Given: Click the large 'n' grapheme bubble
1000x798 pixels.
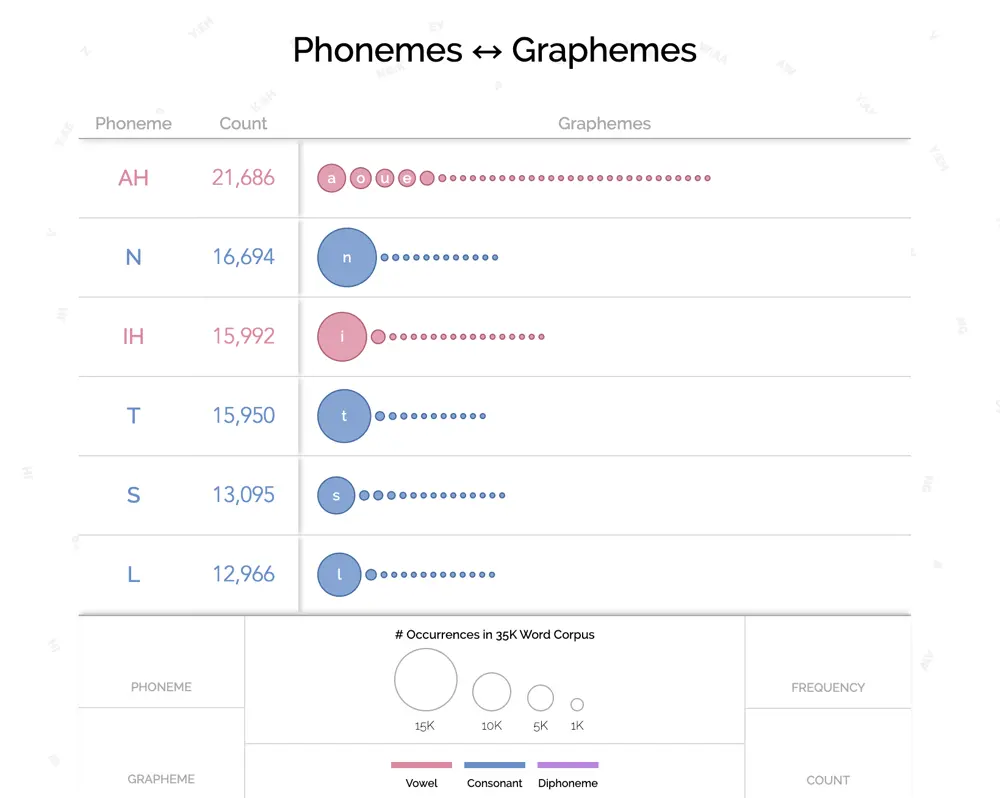Looking at the screenshot, I should [x=347, y=257].
